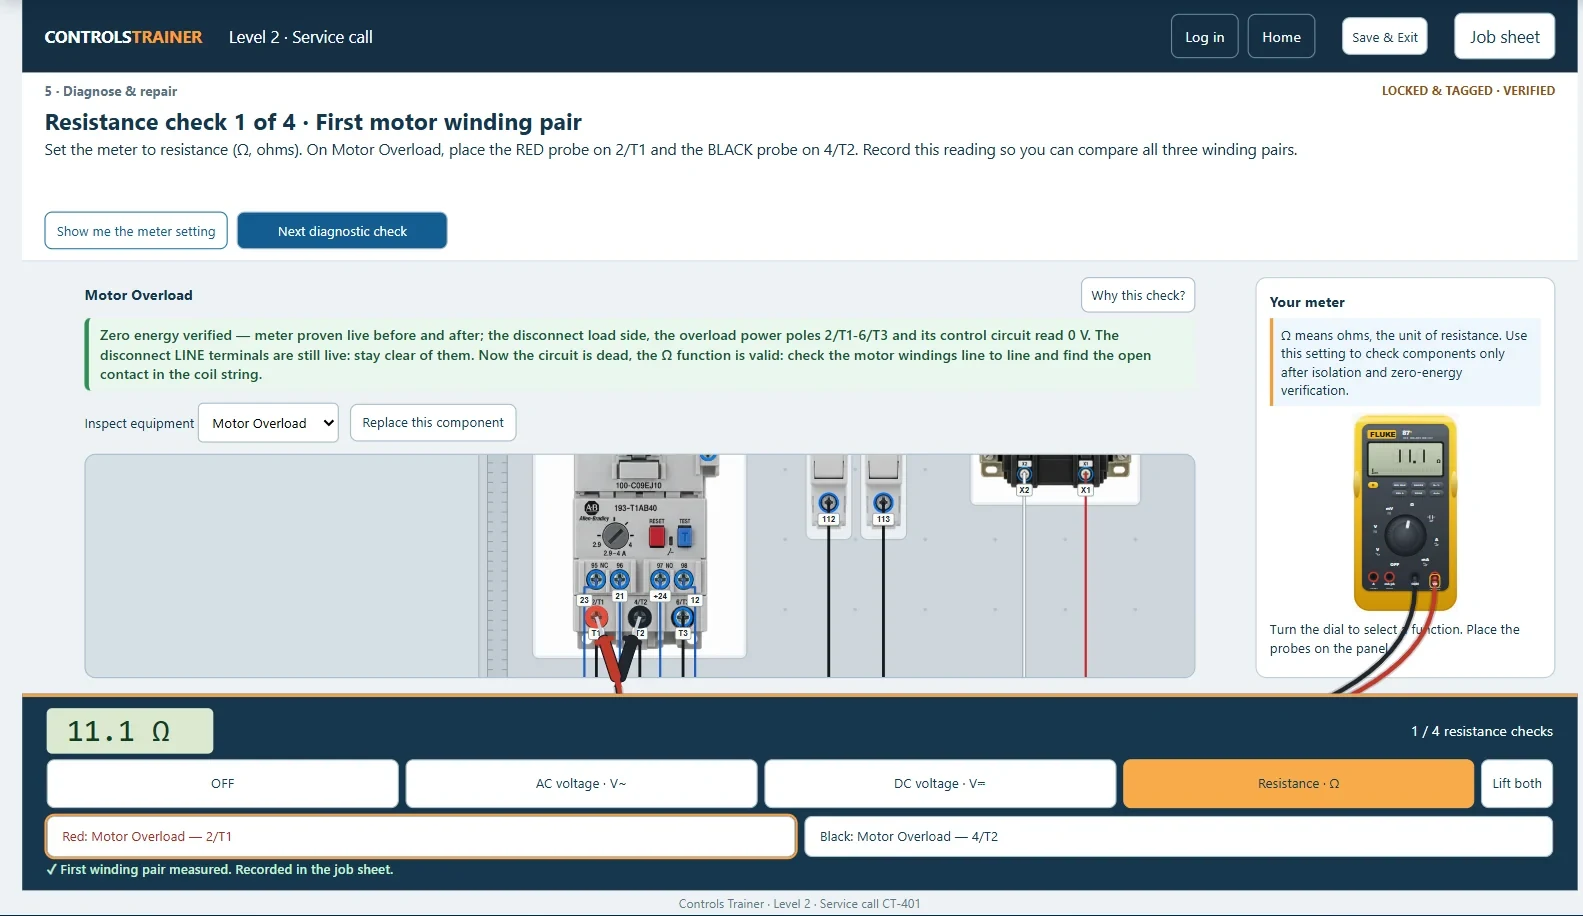Click the 'Your meter' panel heading
This screenshot has width=1583, height=916.
(1307, 302)
